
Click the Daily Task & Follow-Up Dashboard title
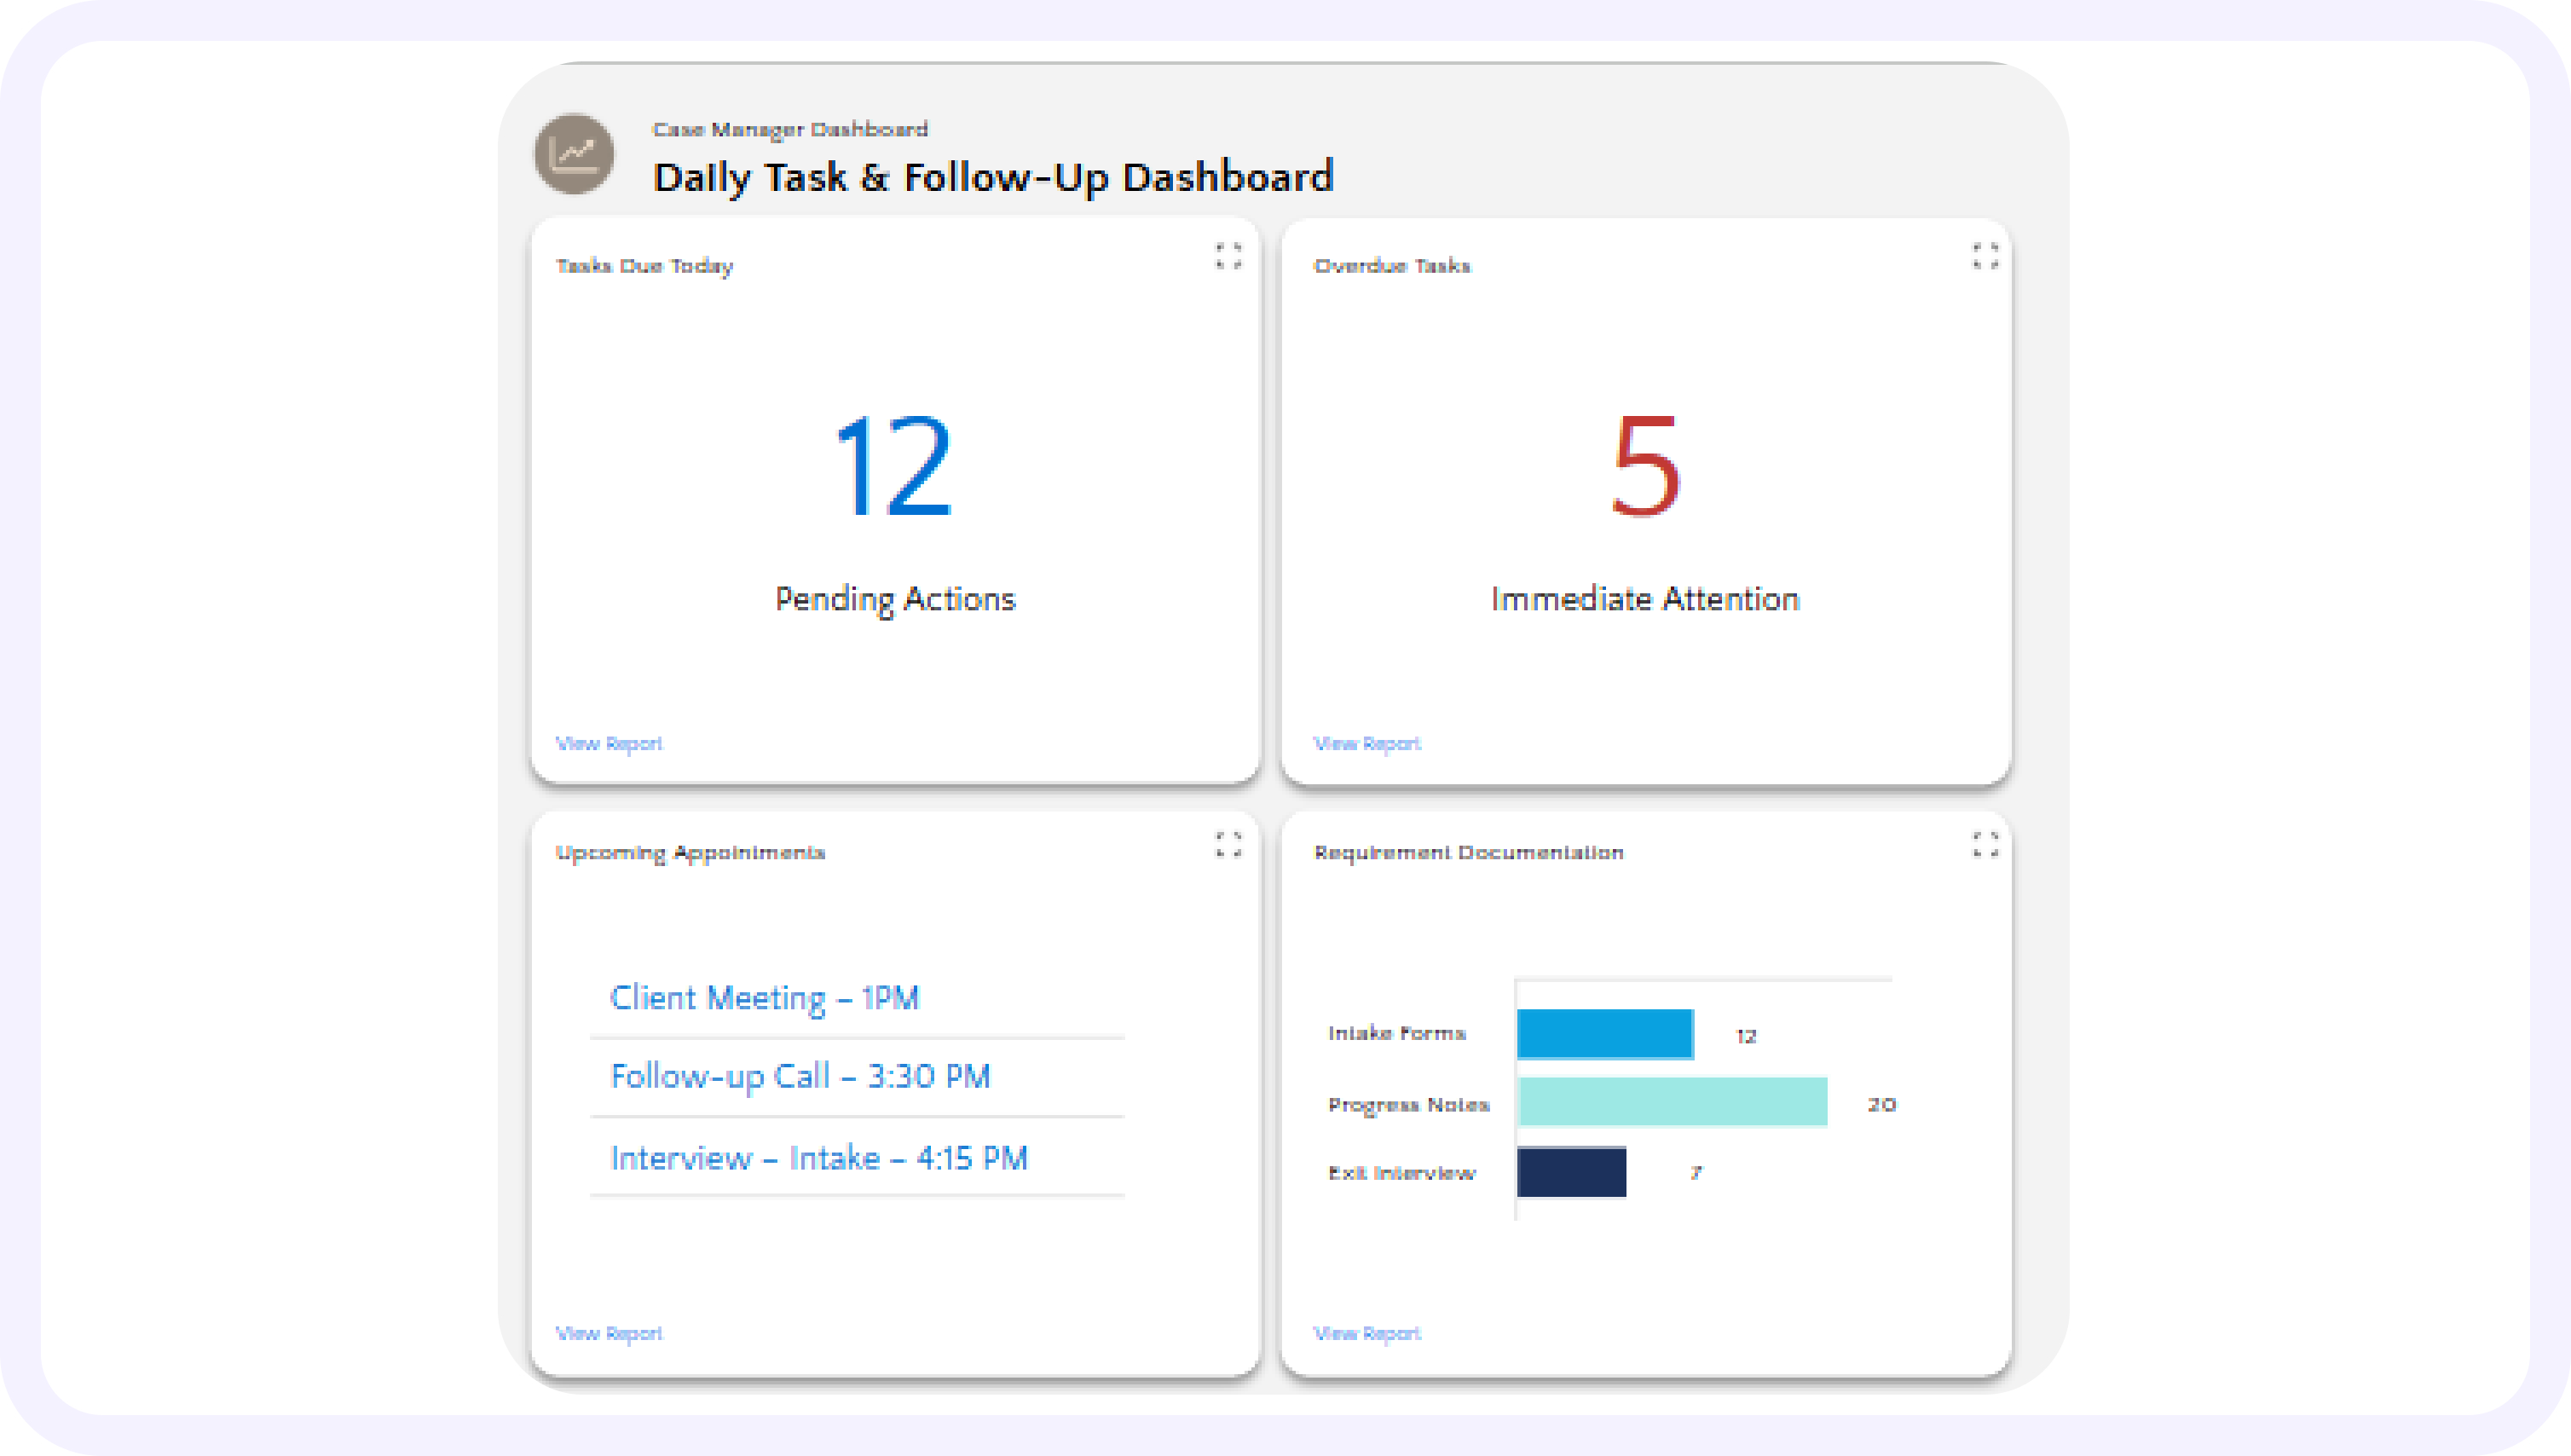click(993, 177)
